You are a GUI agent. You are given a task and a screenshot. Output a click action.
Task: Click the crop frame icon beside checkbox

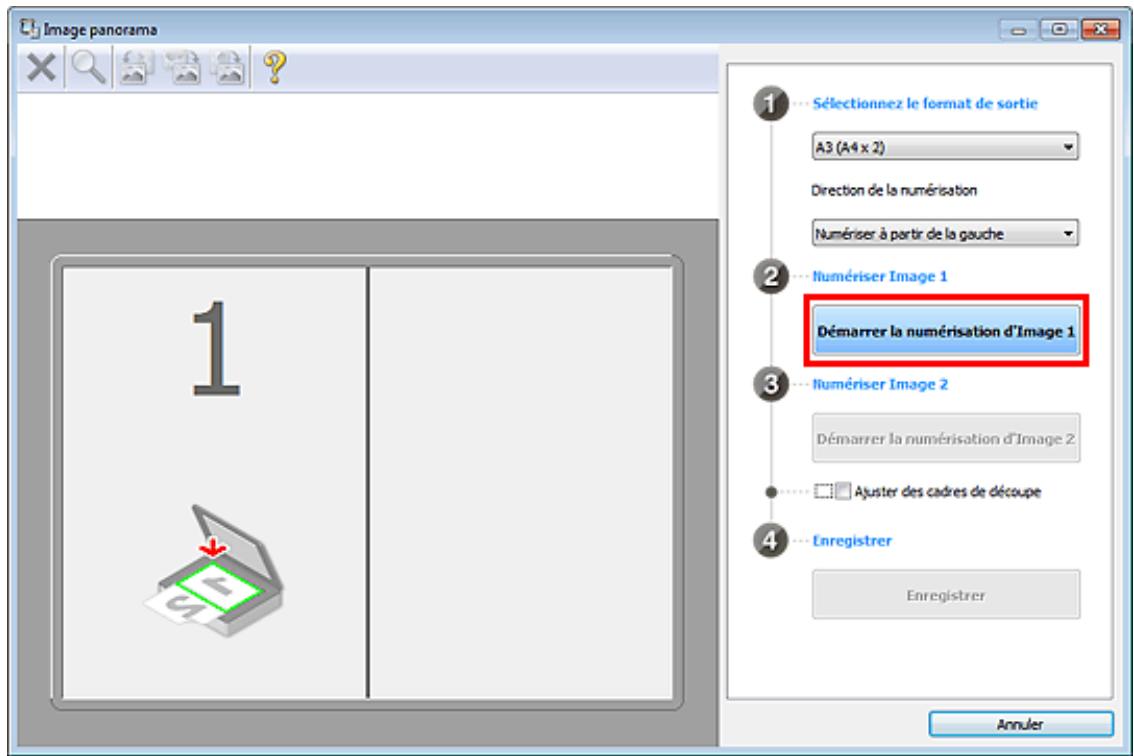(823, 491)
